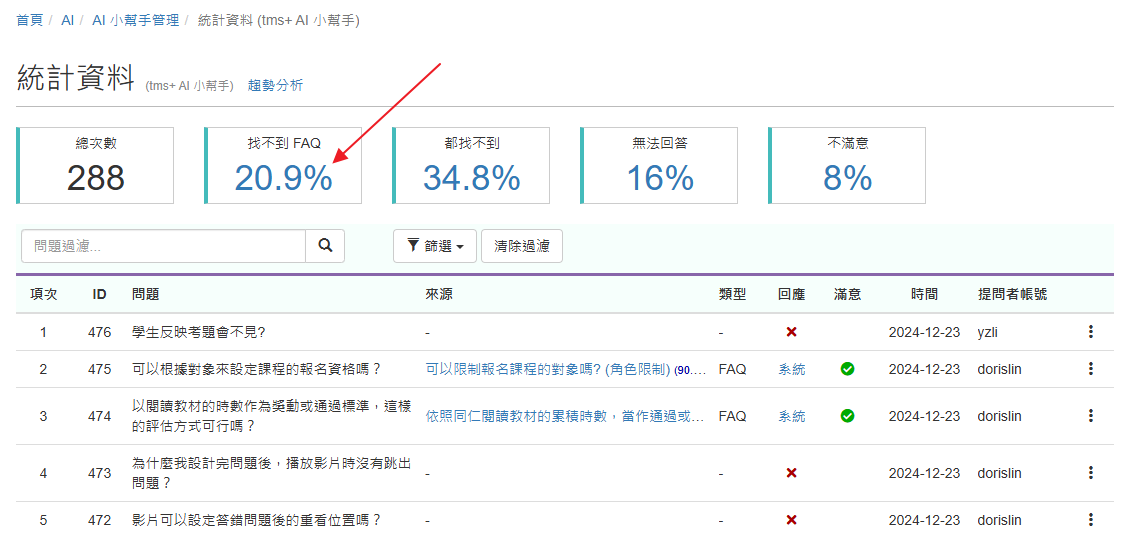The height and width of the screenshot is (537, 1127).
Task: Select the 都找不到 34.8% stat card
Action: (471, 166)
